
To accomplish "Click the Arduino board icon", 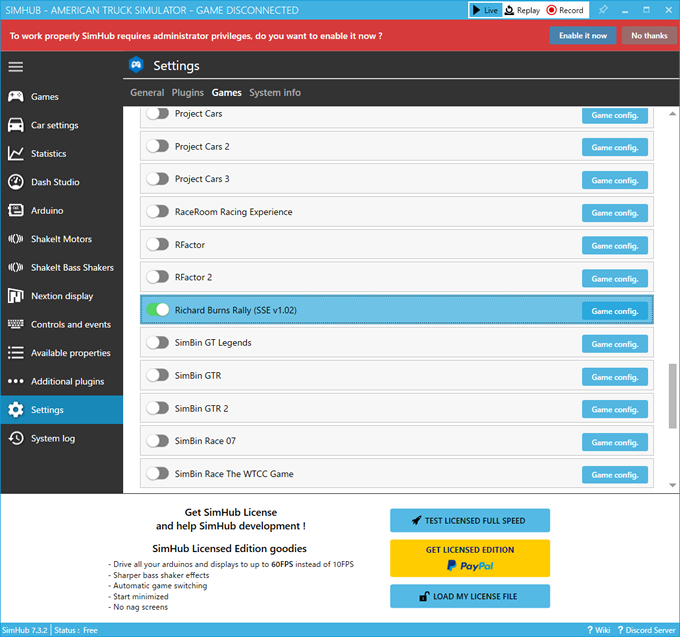I will point(16,210).
